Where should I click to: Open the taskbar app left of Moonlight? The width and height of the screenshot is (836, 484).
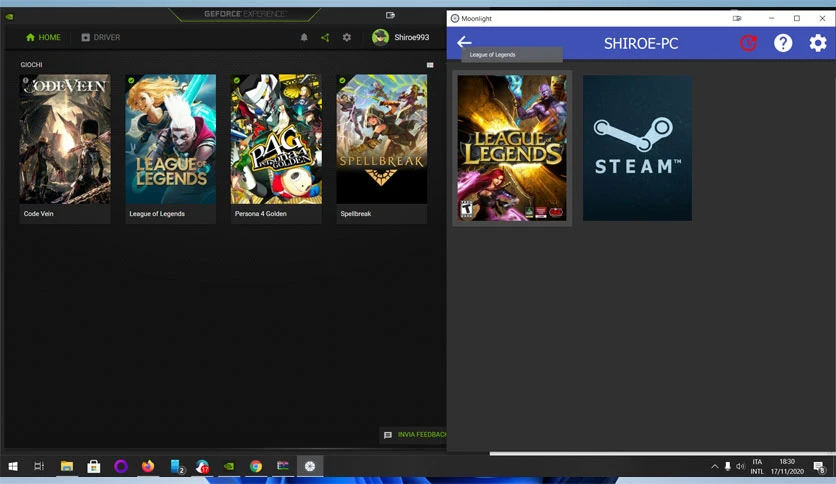click(283, 466)
